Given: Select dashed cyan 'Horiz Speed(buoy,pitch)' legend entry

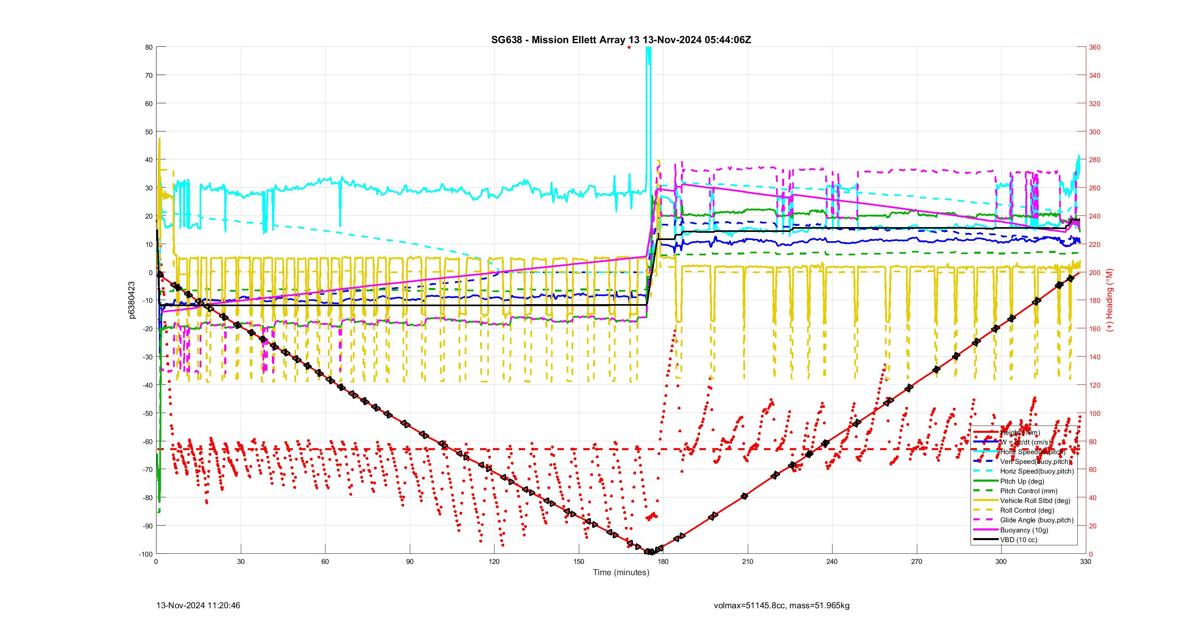Looking at the screenshot, I should click(1037, 471).
